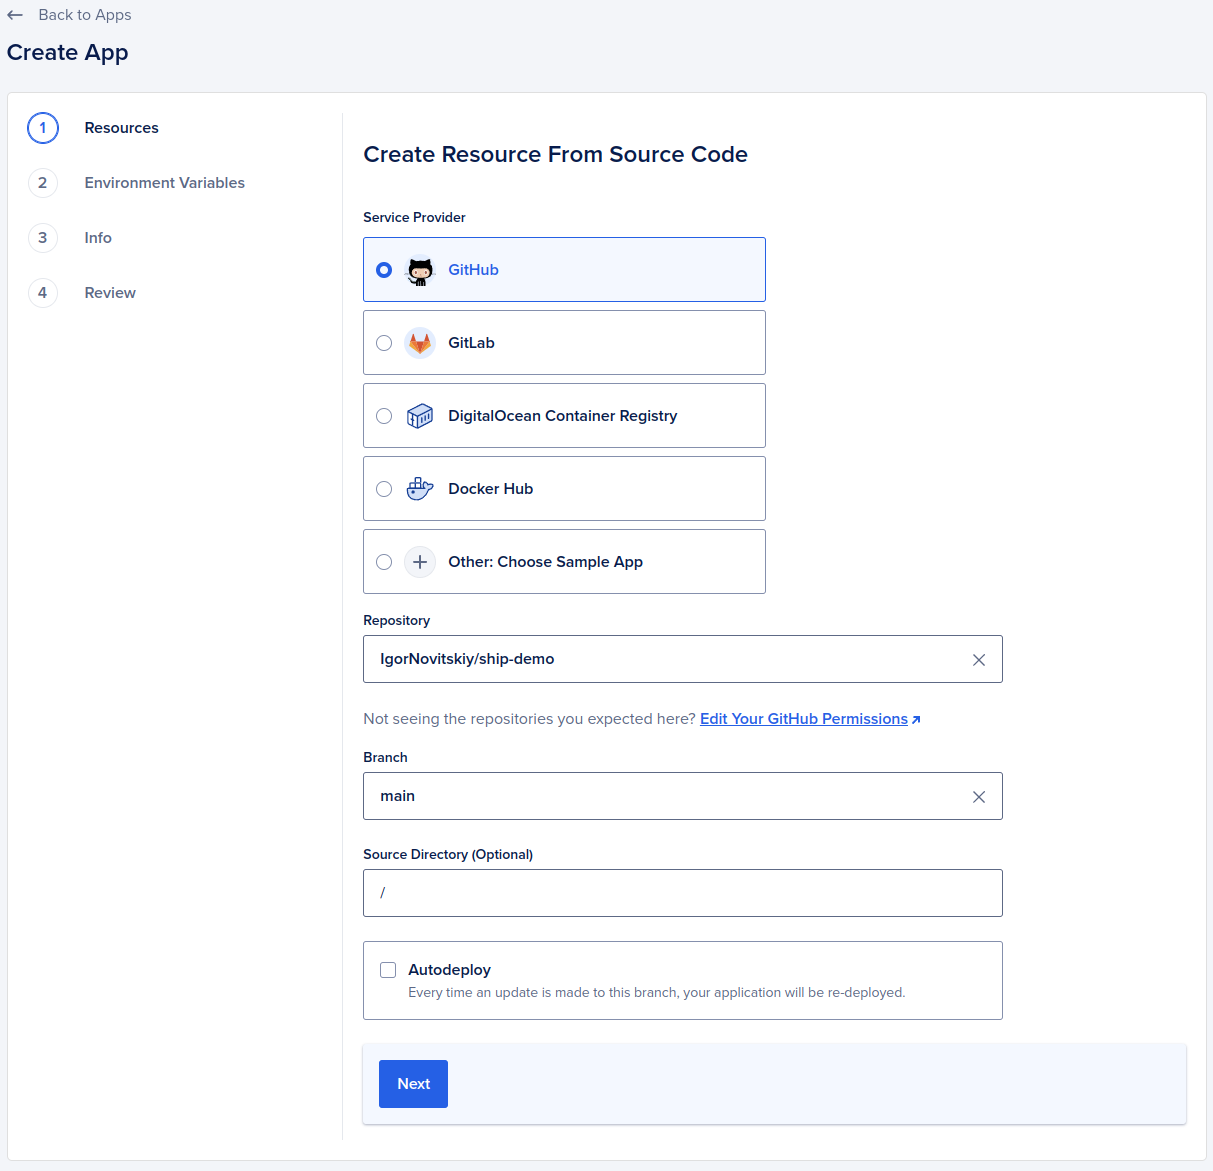Click the Source Directory input field
The width and height of the screenshot is (1213, 1171).
pos(650,893)
